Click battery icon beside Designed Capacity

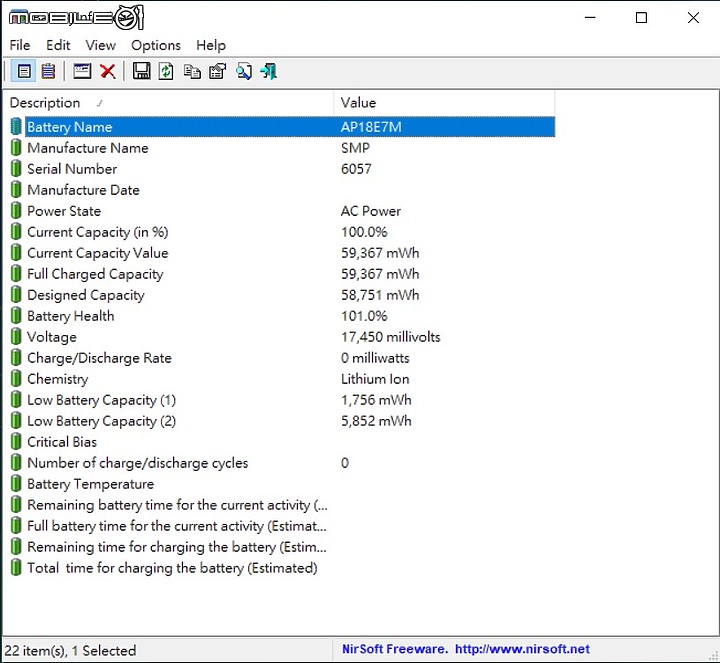click(x=16, y=295)
